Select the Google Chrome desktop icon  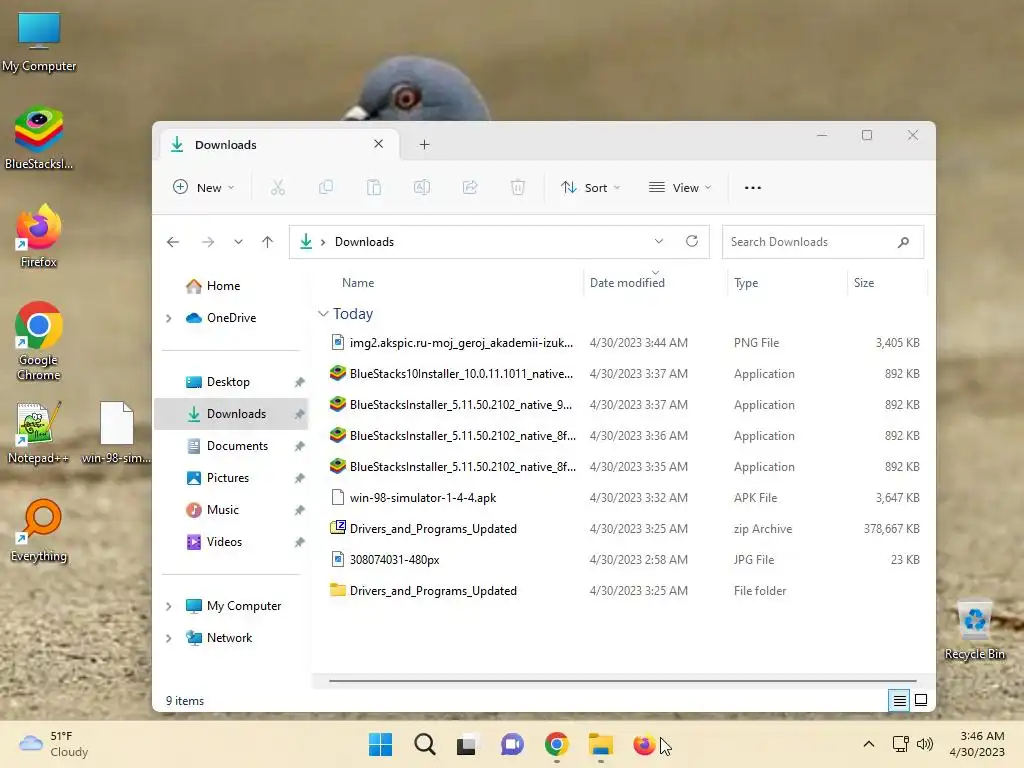(39, 341)
